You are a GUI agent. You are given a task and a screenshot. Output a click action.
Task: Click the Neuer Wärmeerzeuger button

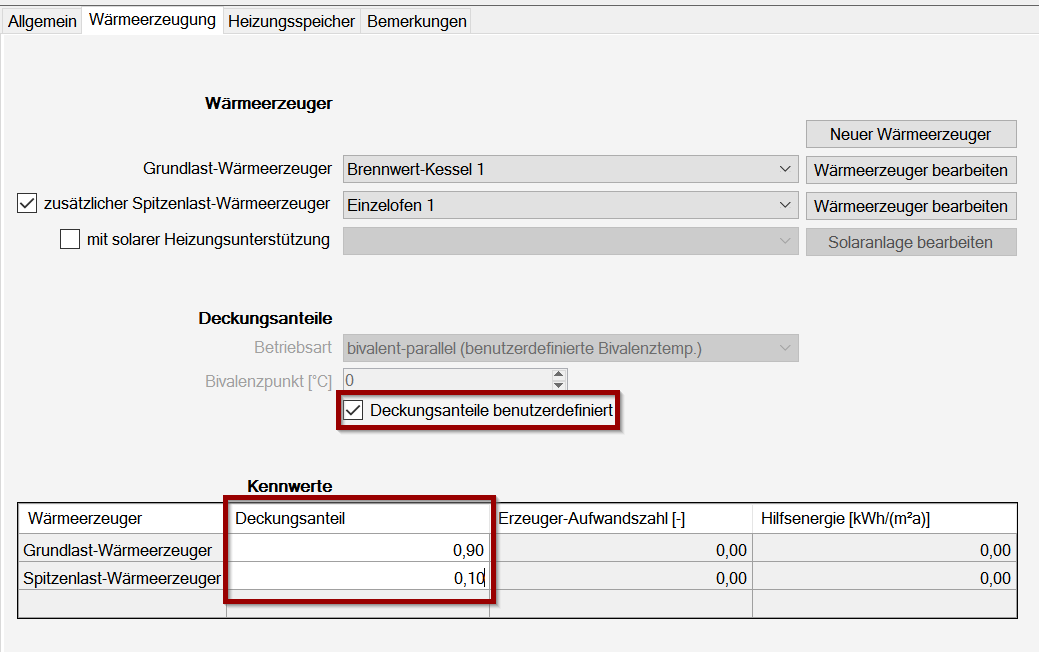click(910, 134)
